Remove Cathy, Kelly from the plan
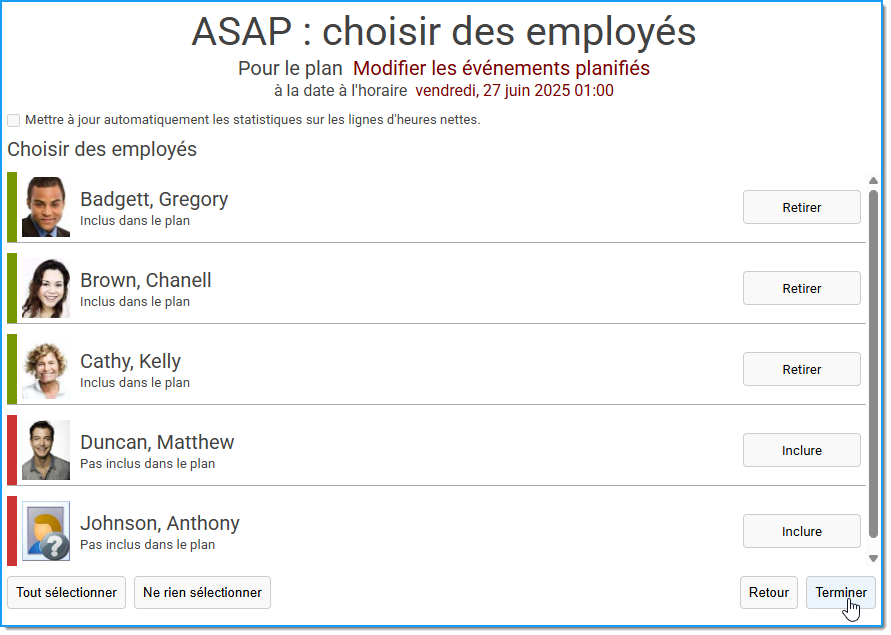This screenshot has height=635, width=891. [x=801, y=370]
